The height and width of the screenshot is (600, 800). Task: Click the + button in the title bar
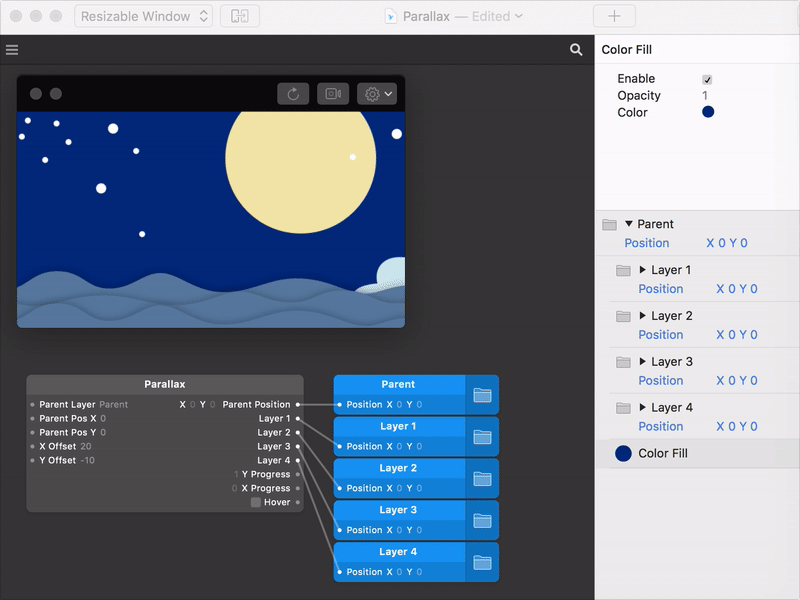(614, 15)
